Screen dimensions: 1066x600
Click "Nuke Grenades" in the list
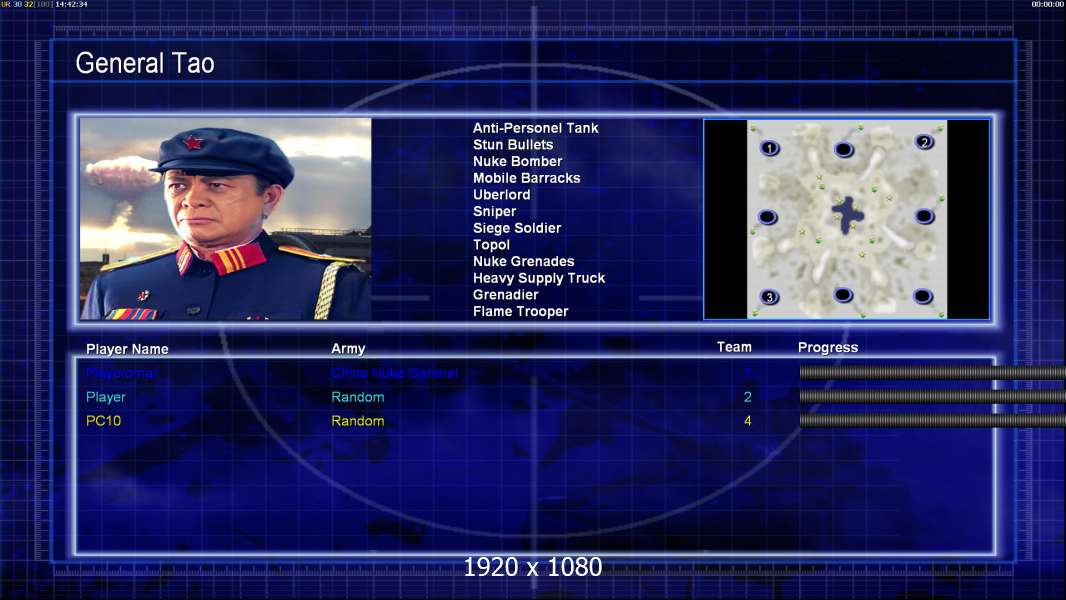(523, 262)
